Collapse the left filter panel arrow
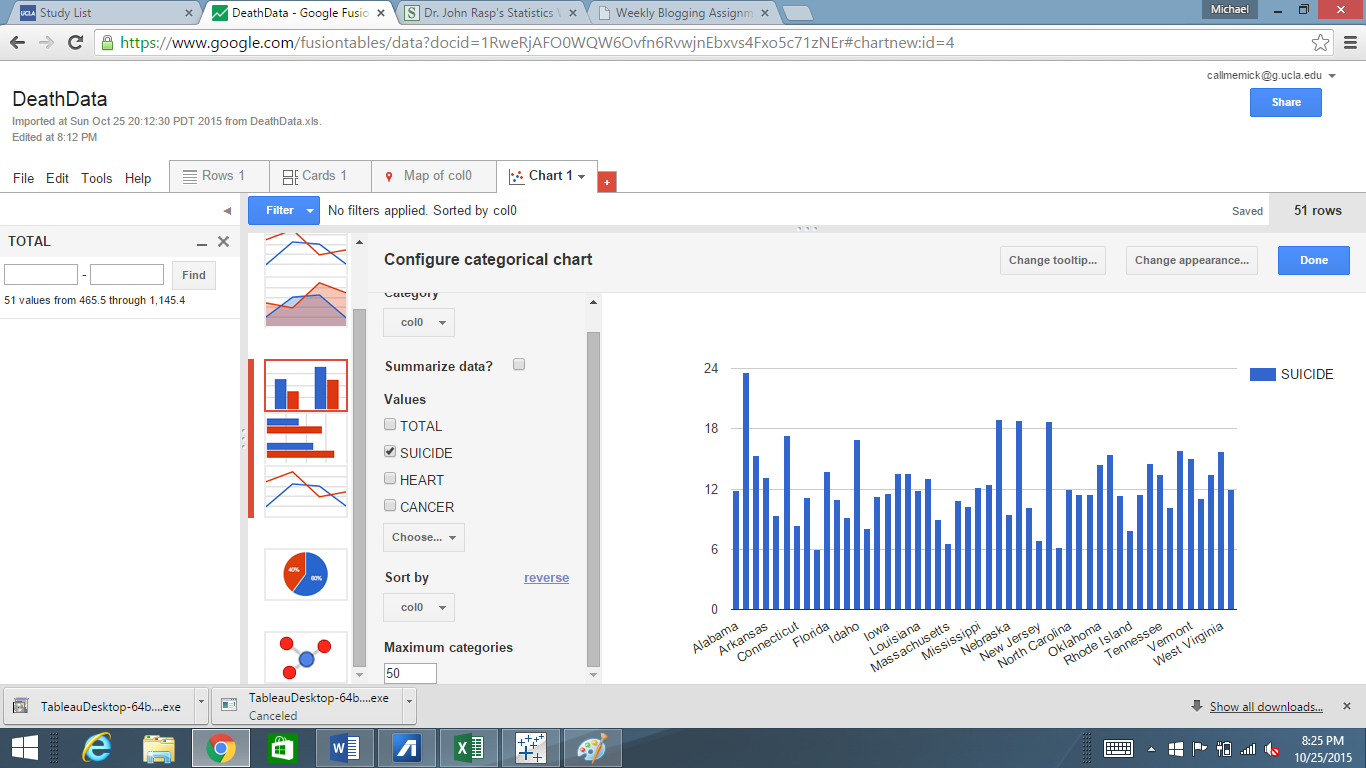 click(227, 211)
